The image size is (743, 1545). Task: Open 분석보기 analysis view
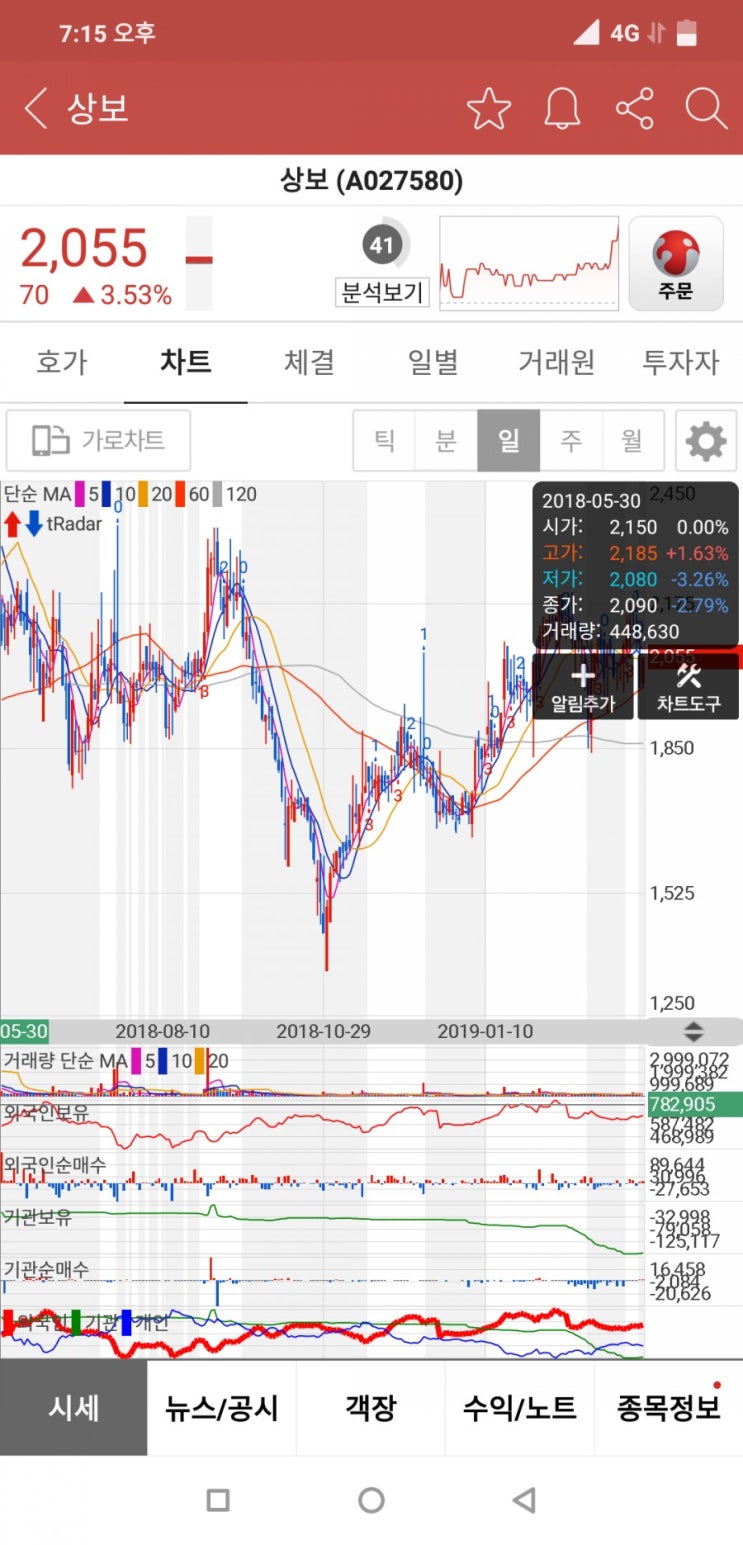point(382,293)
